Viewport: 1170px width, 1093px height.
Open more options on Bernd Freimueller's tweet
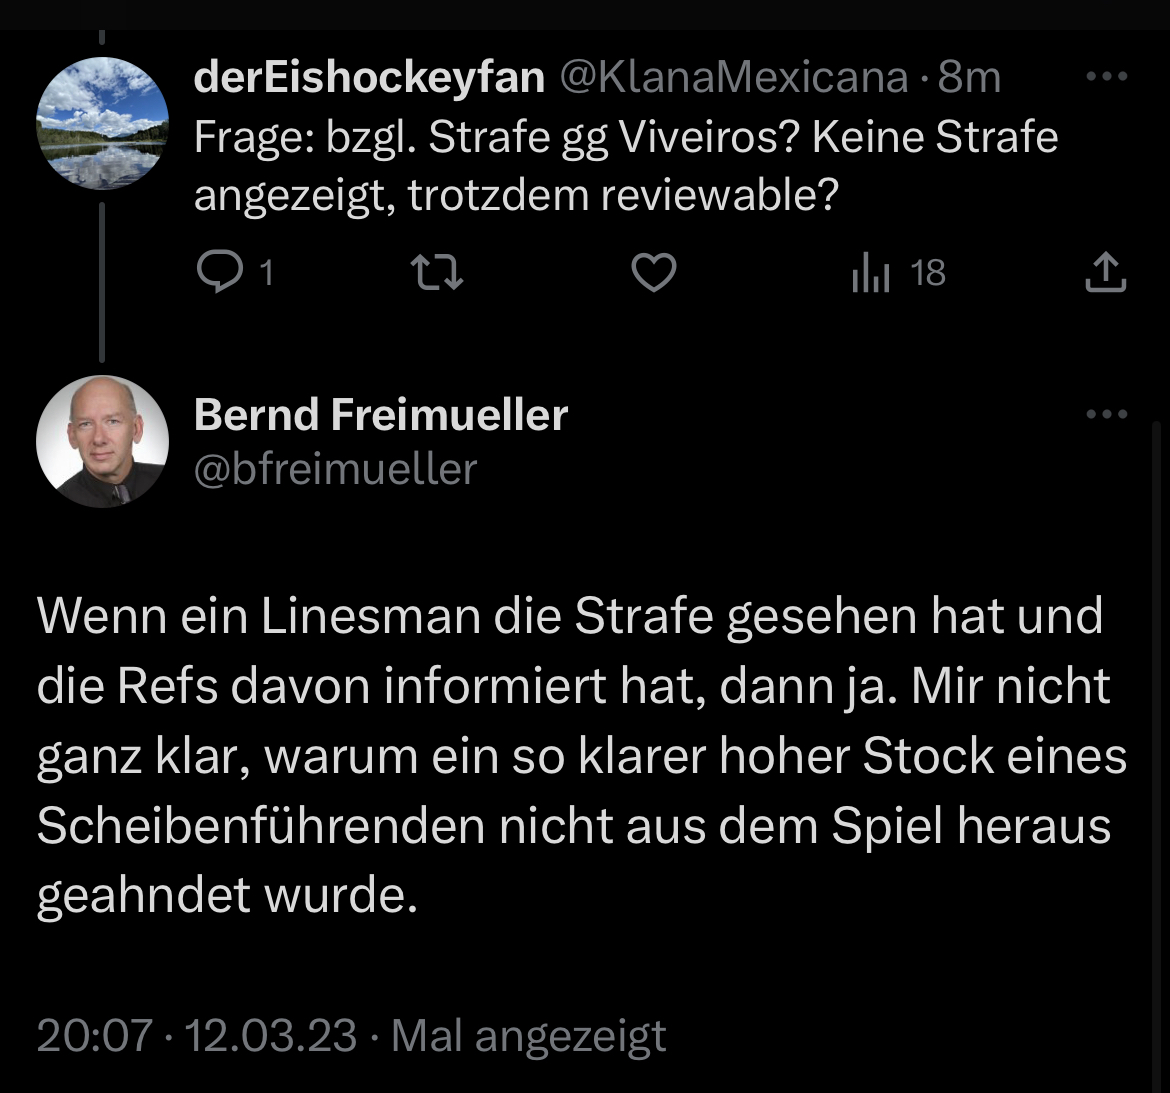pyautogui.click(x=1106, y=414)
